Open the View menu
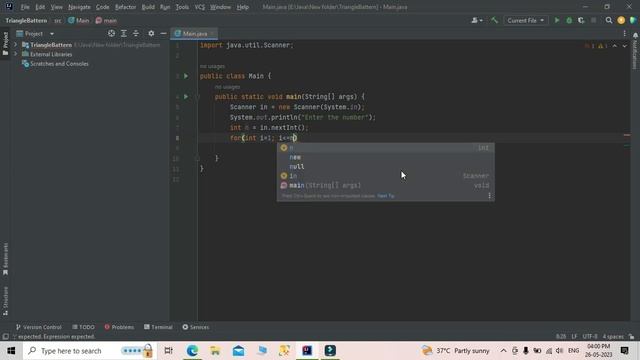 coord(57,7)
